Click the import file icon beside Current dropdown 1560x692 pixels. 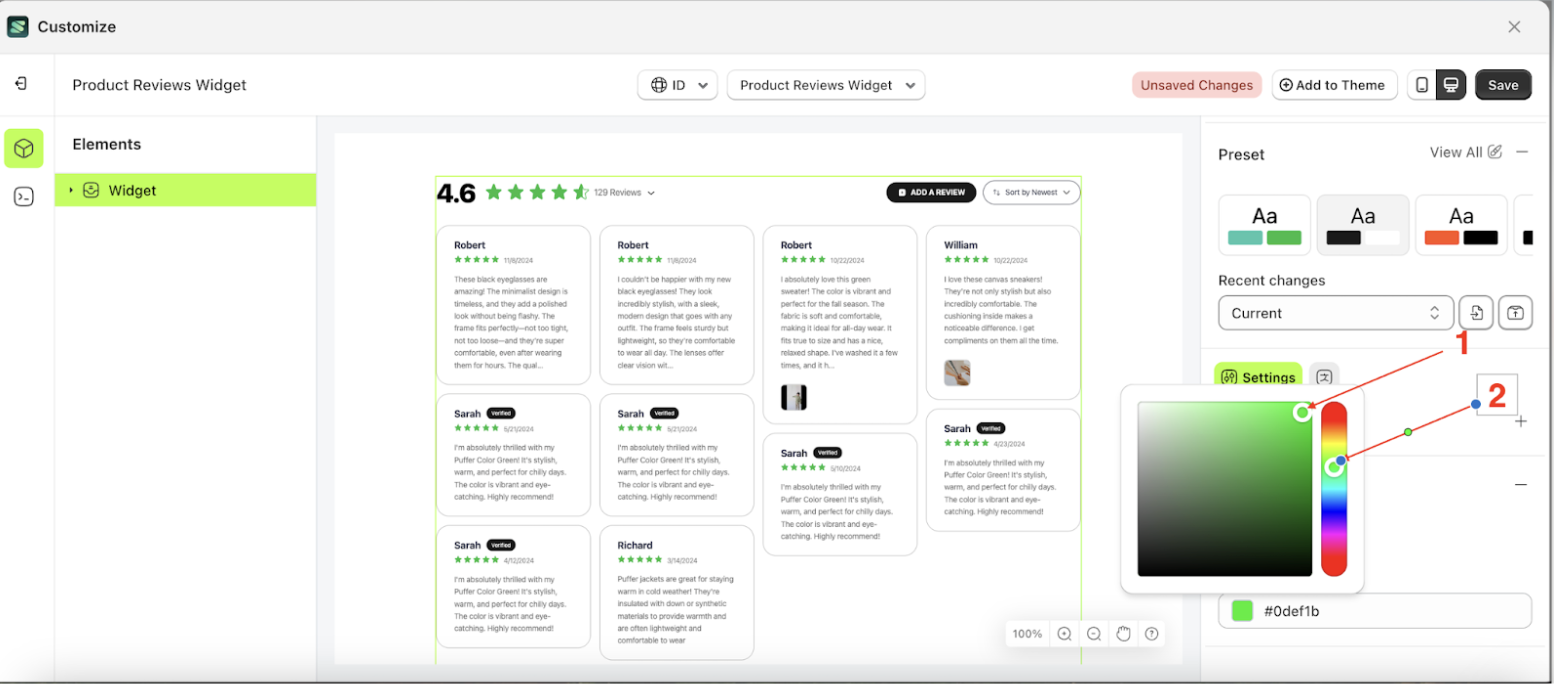[1476, 312]
